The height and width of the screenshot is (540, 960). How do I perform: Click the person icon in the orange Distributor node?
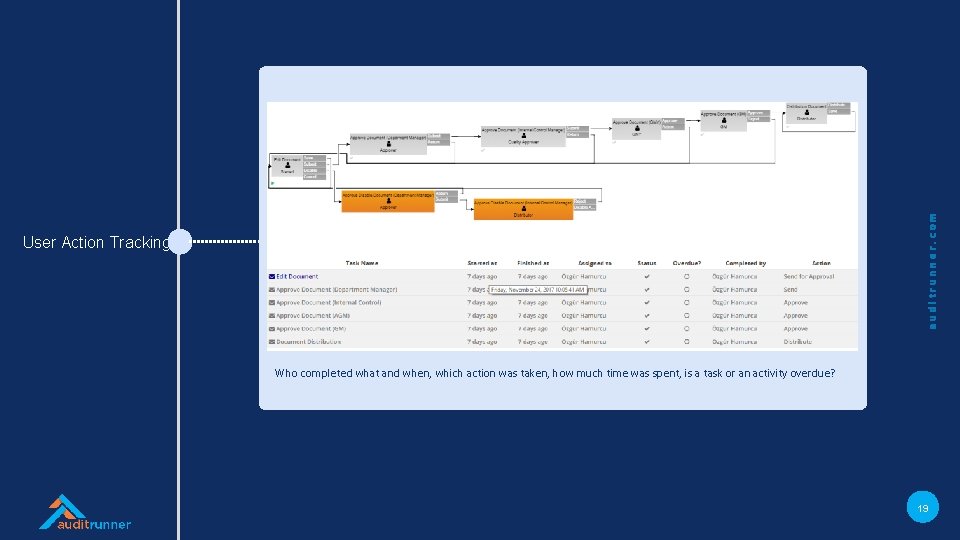[x=523, y=209]
